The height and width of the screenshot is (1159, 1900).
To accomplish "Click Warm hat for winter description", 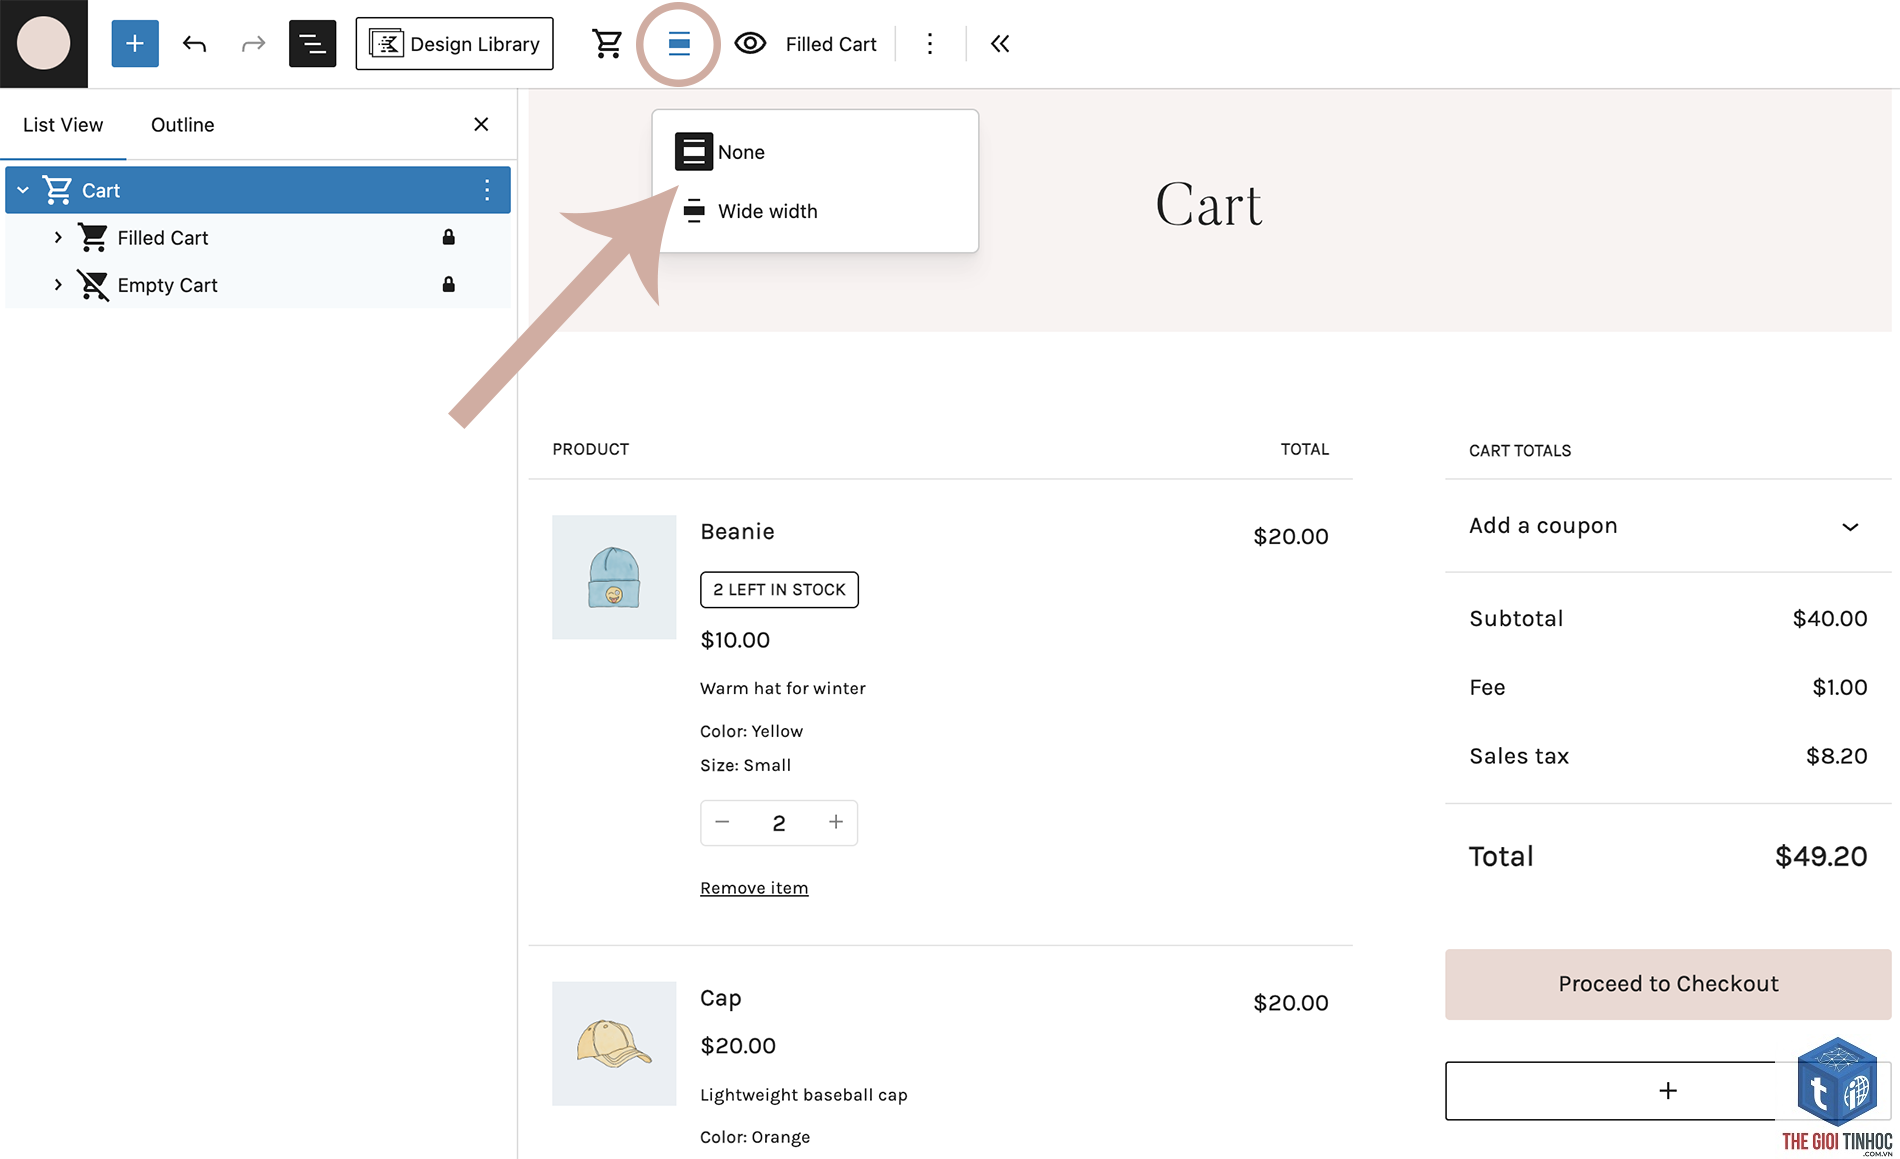I will 783,688.
